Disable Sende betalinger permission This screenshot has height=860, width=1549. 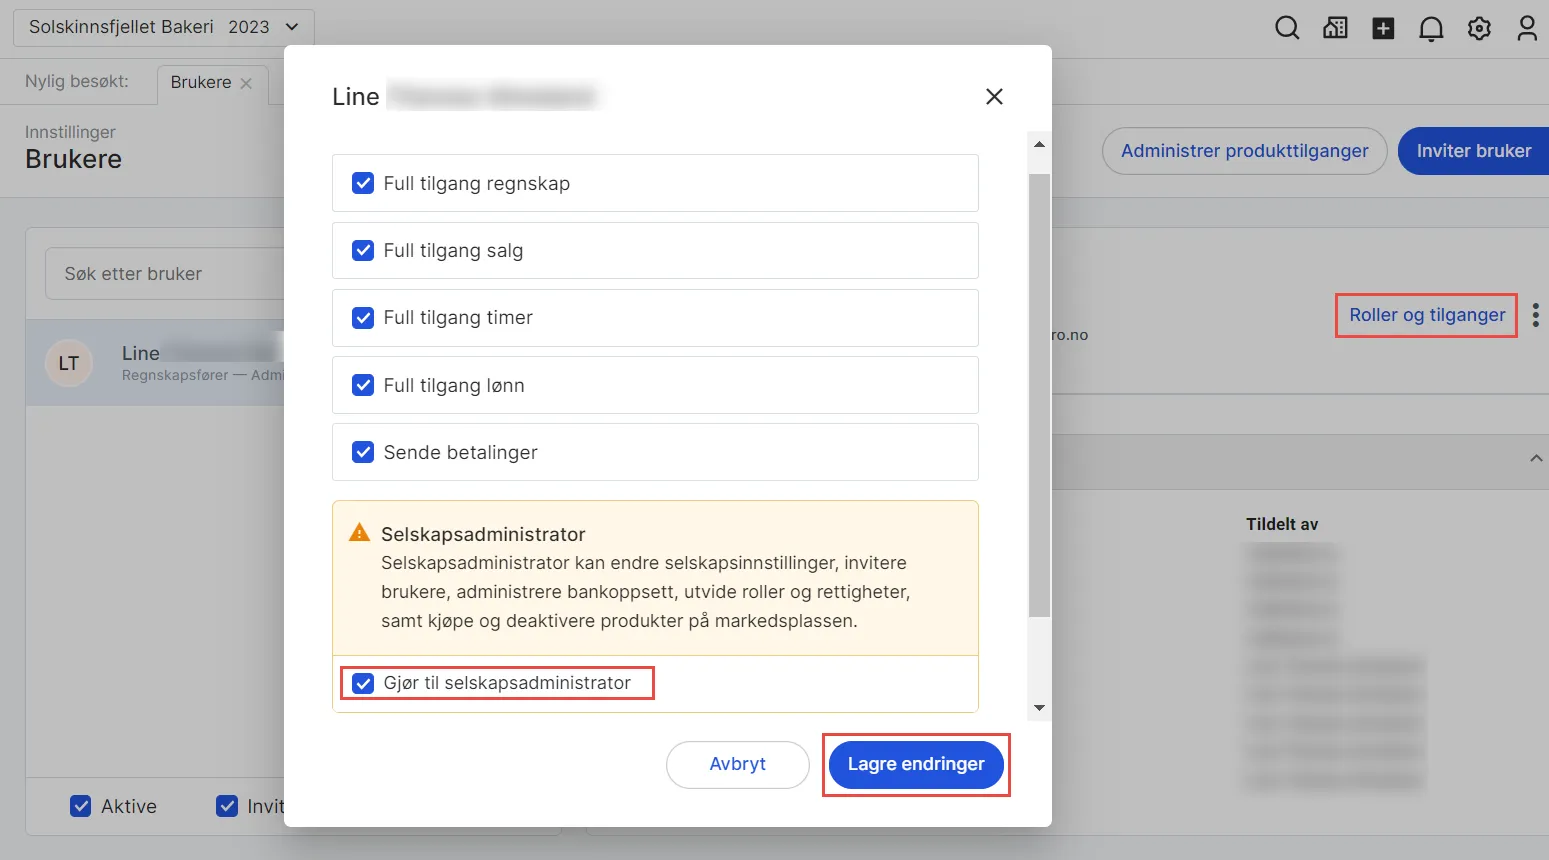(x=363, y=452)
